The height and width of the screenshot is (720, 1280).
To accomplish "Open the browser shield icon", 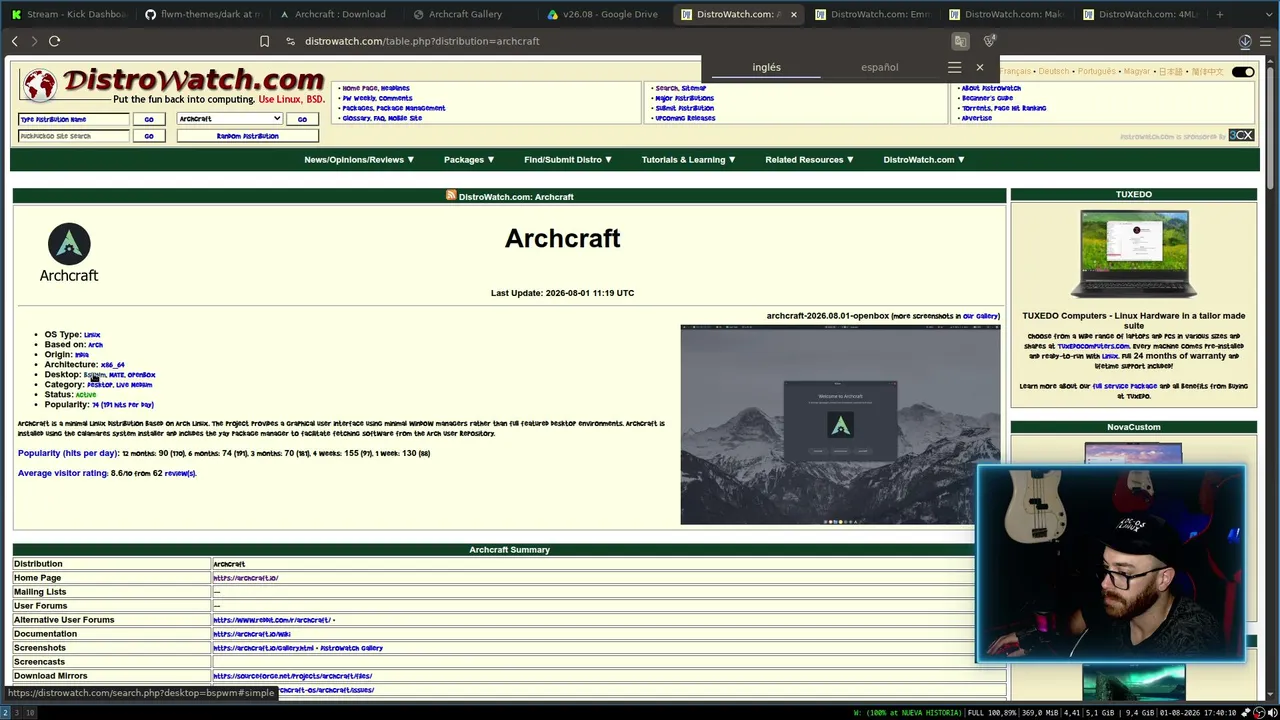I will [x=989, y=41].
